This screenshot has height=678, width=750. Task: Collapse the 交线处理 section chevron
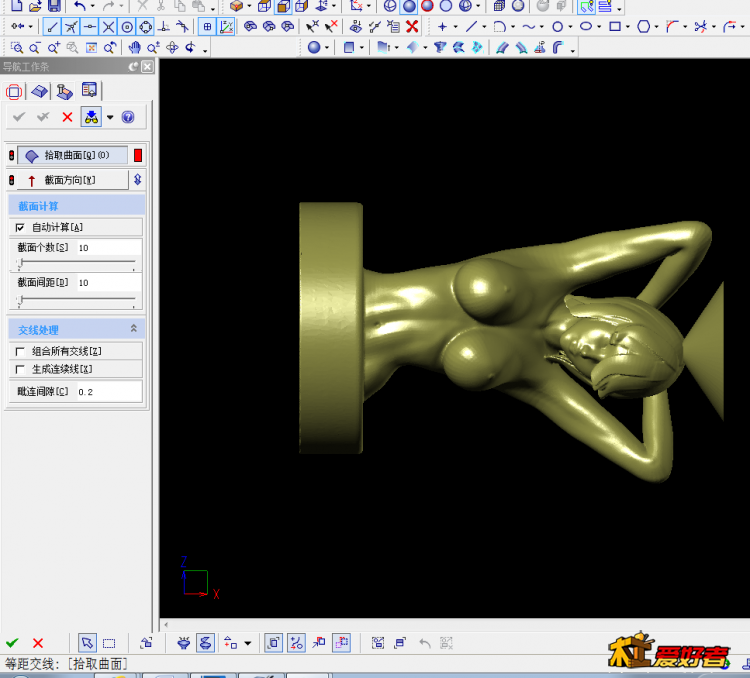pyautogui.click(x=133, y=328)
